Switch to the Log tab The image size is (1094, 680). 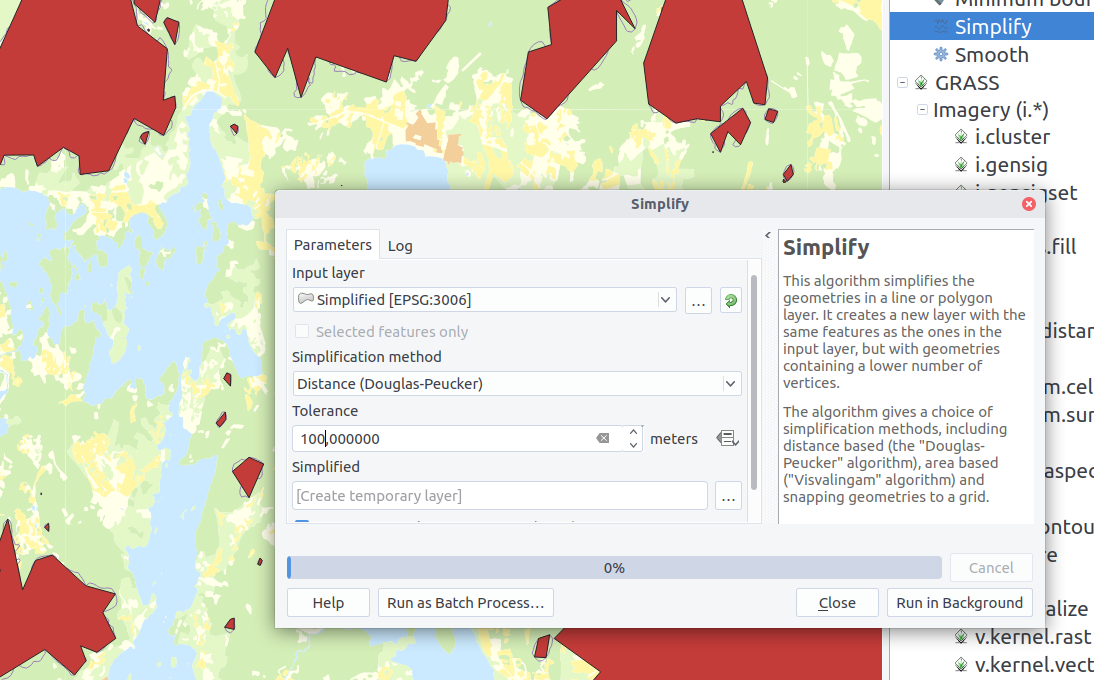pyautogui.click(x=400, y=246)
